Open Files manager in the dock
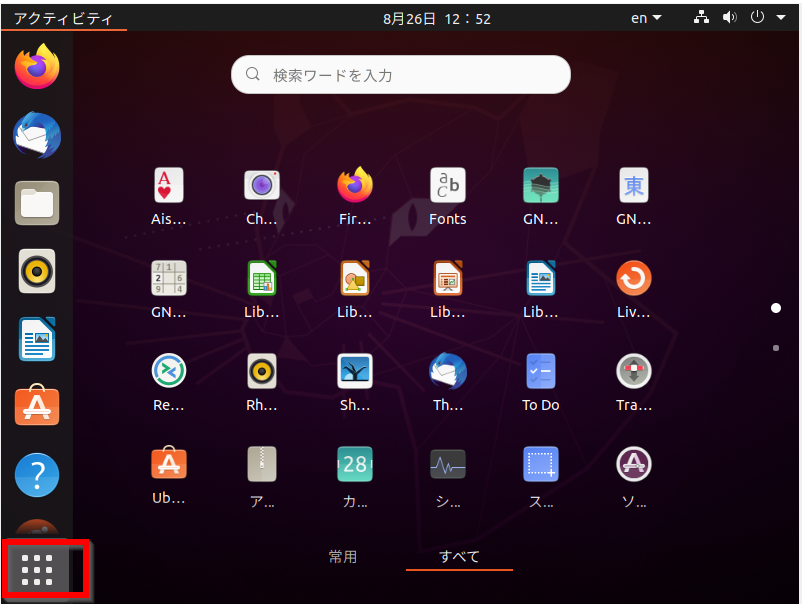This screenshot has width=802, height=604. pos(37,203)
